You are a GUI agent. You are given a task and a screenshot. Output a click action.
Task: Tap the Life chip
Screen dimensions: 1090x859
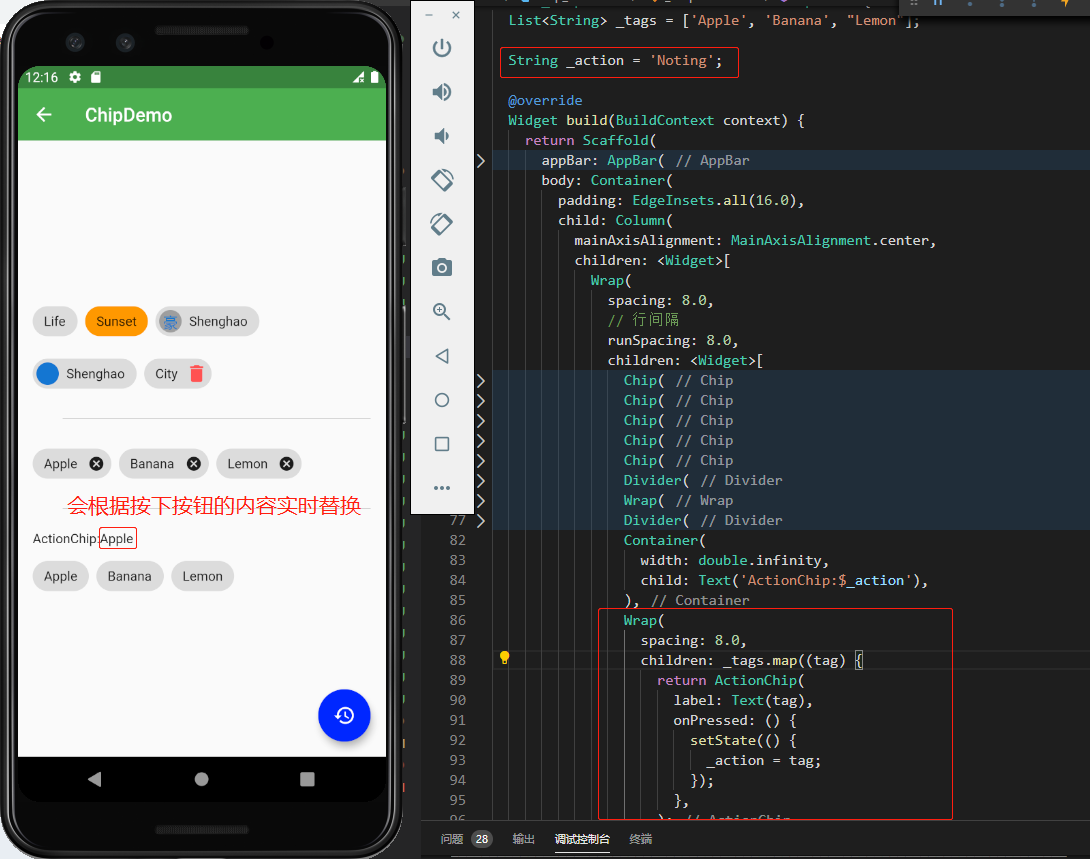pyautogui.click(x=54, y=321)
